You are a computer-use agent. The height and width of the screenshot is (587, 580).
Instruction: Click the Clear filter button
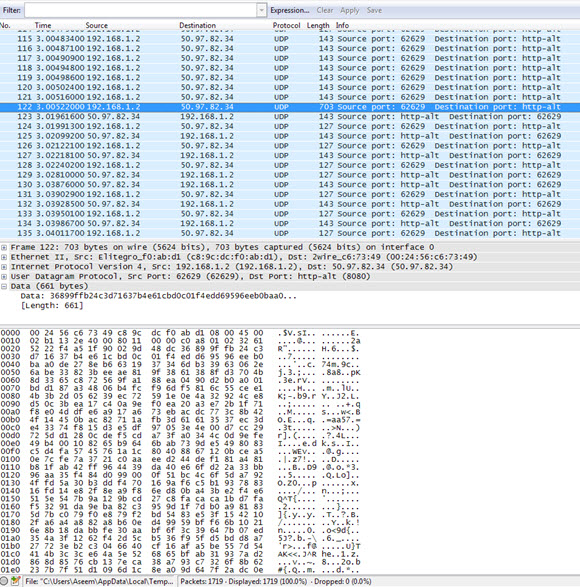tap(325, 10)
